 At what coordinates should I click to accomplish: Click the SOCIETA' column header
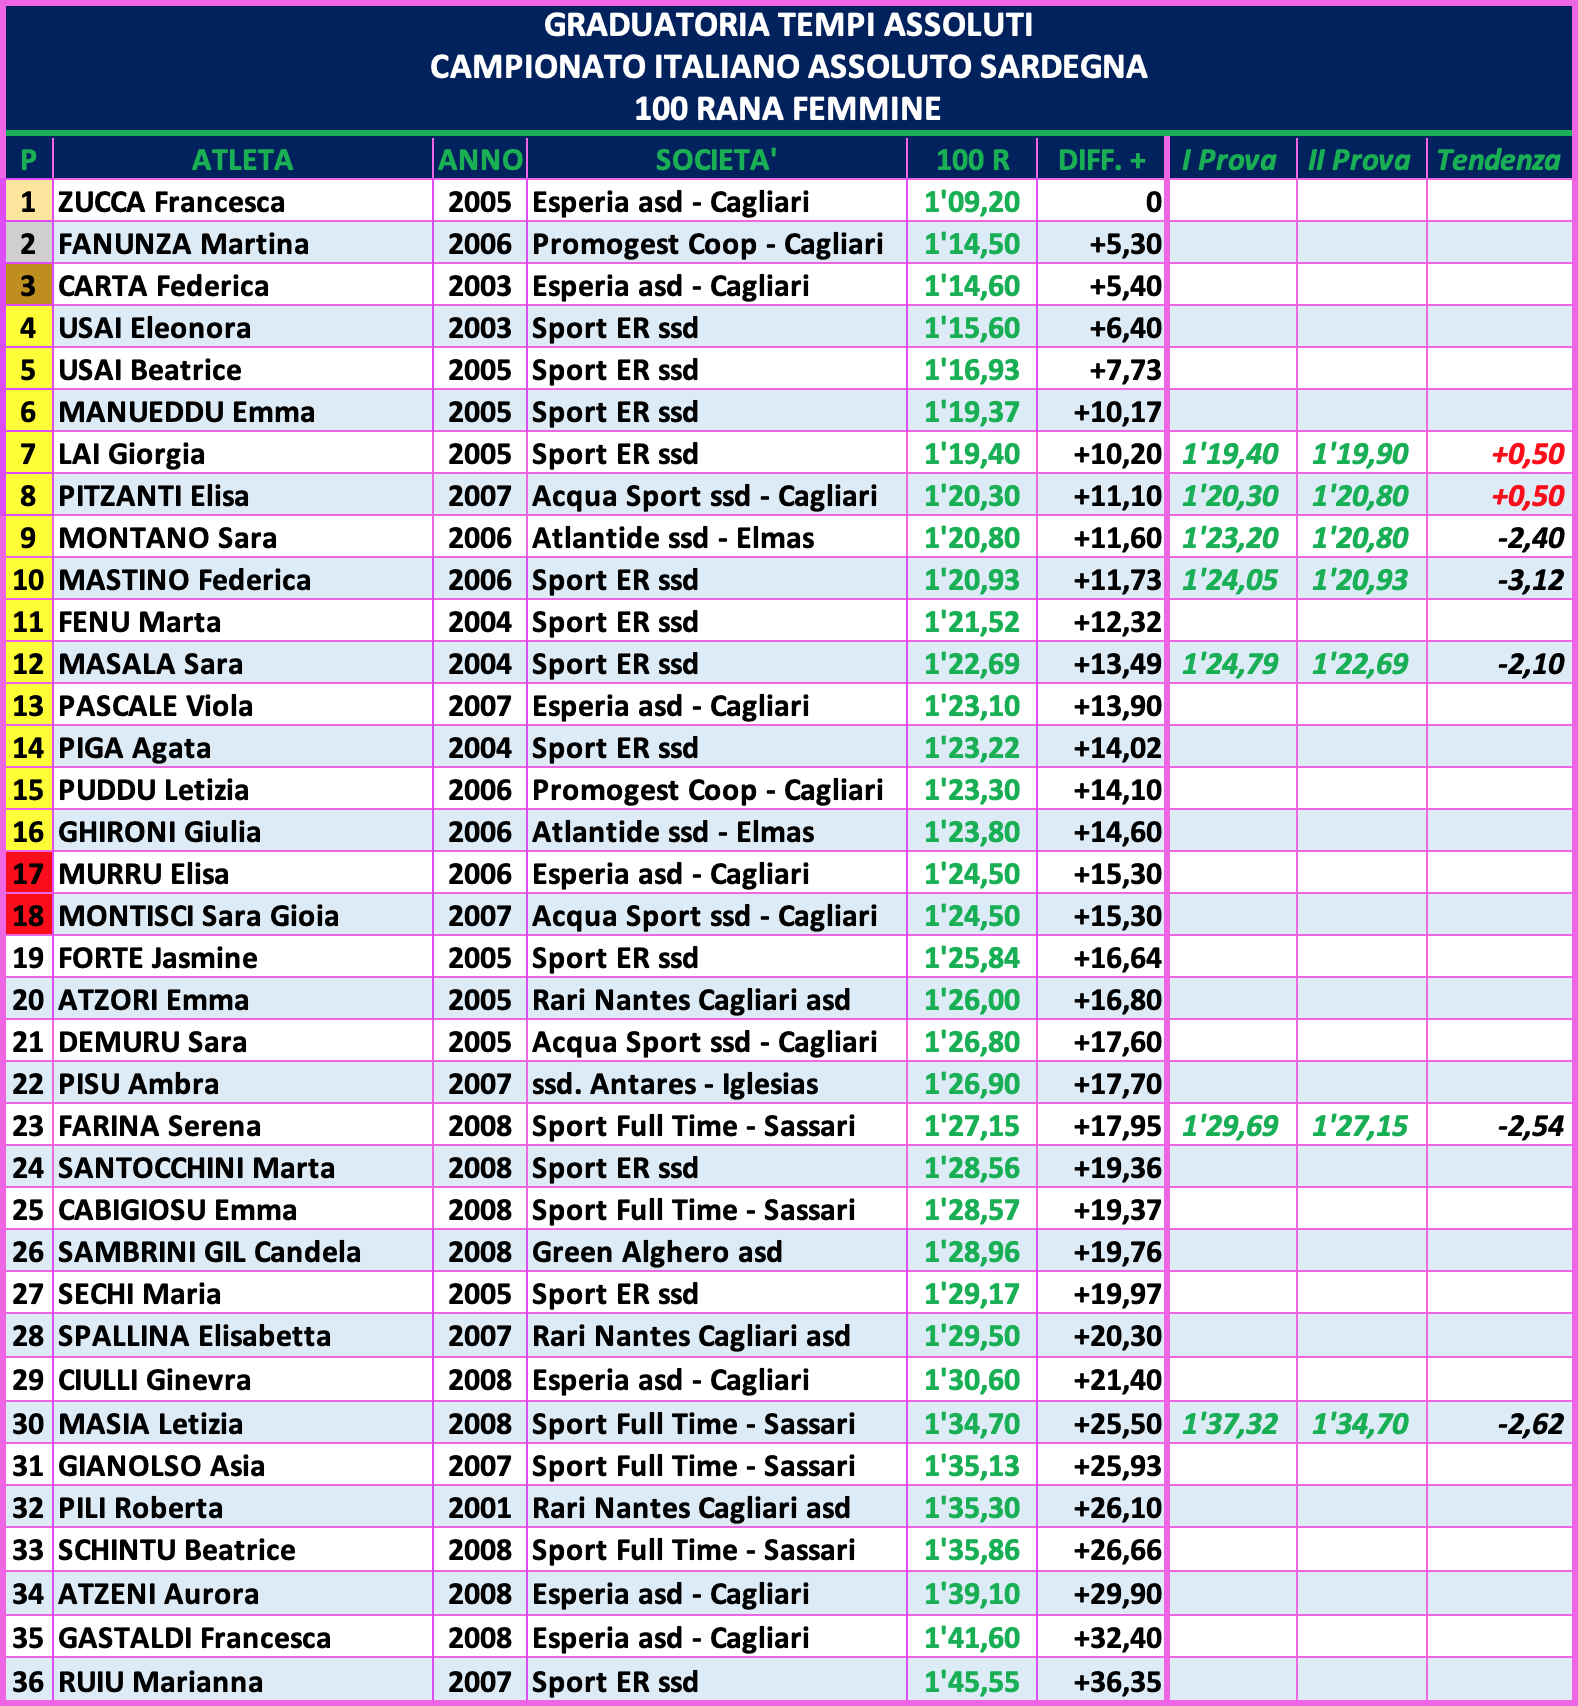tap(716, 160)
